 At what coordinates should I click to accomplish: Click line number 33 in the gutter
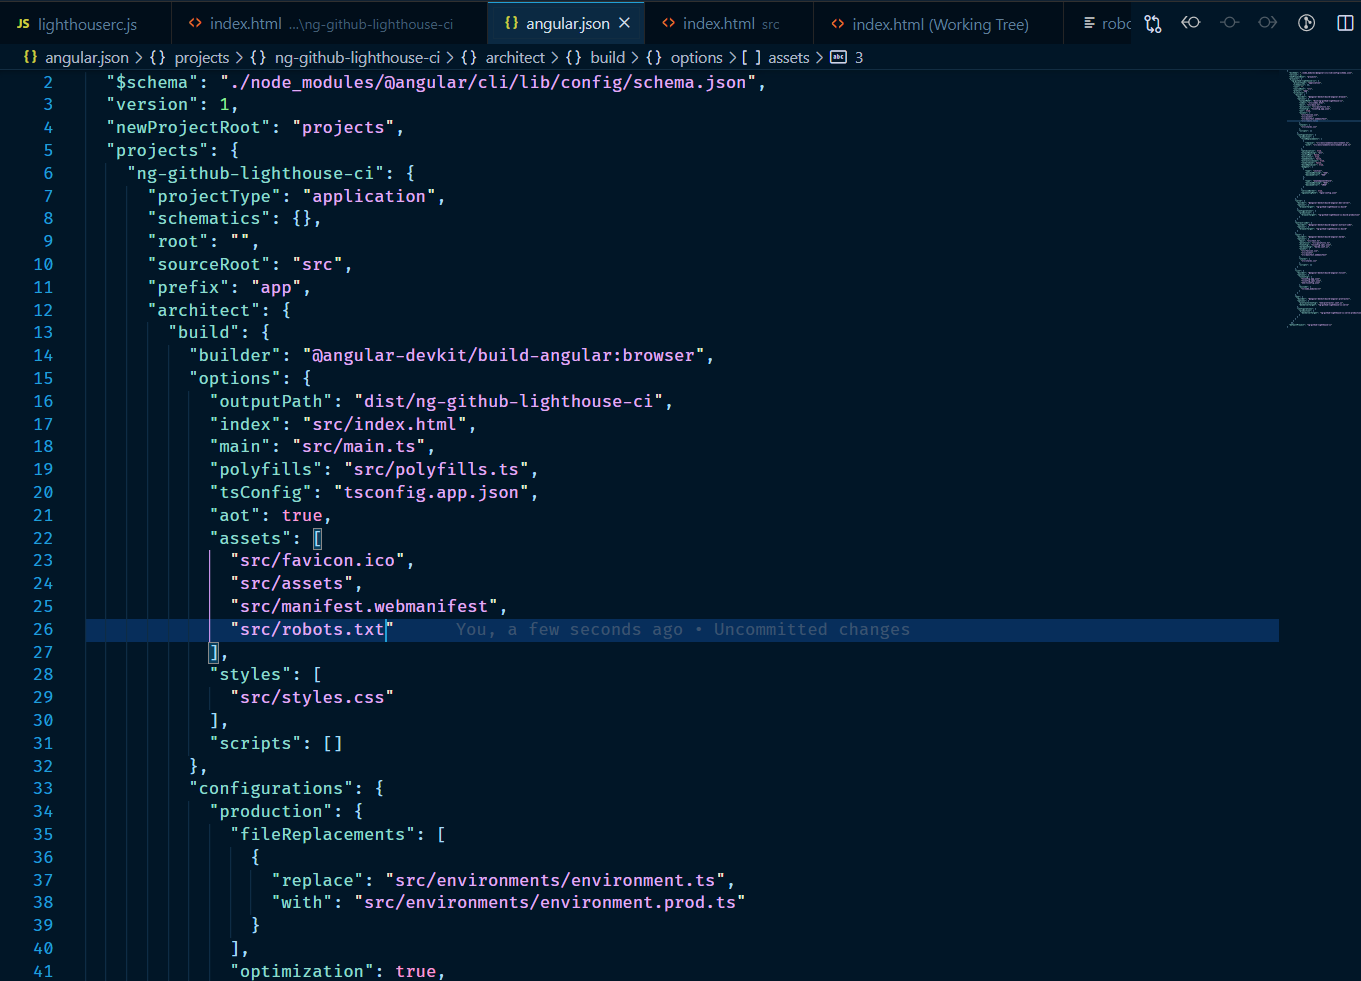pyautogui.click(x=43, y=789)
